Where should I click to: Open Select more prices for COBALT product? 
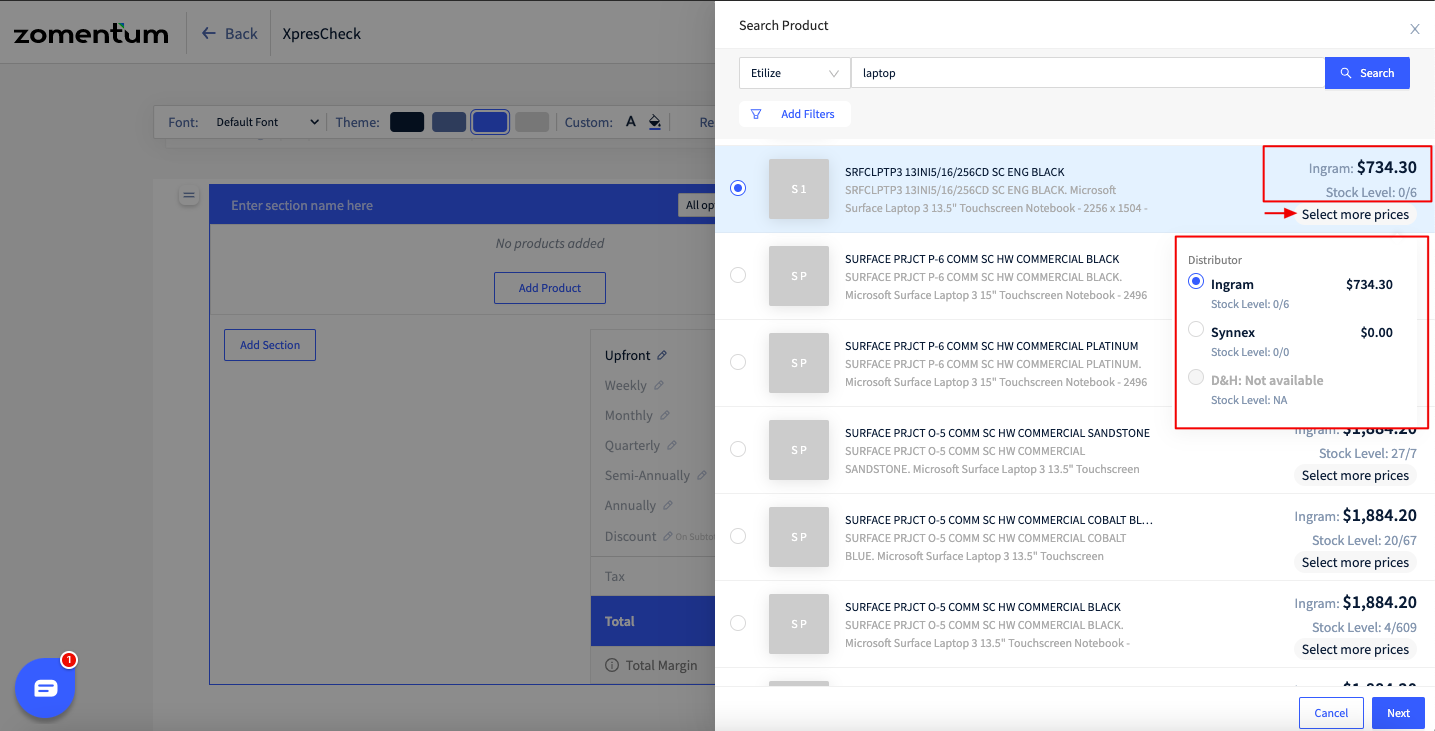click(x=1355, y=562)
